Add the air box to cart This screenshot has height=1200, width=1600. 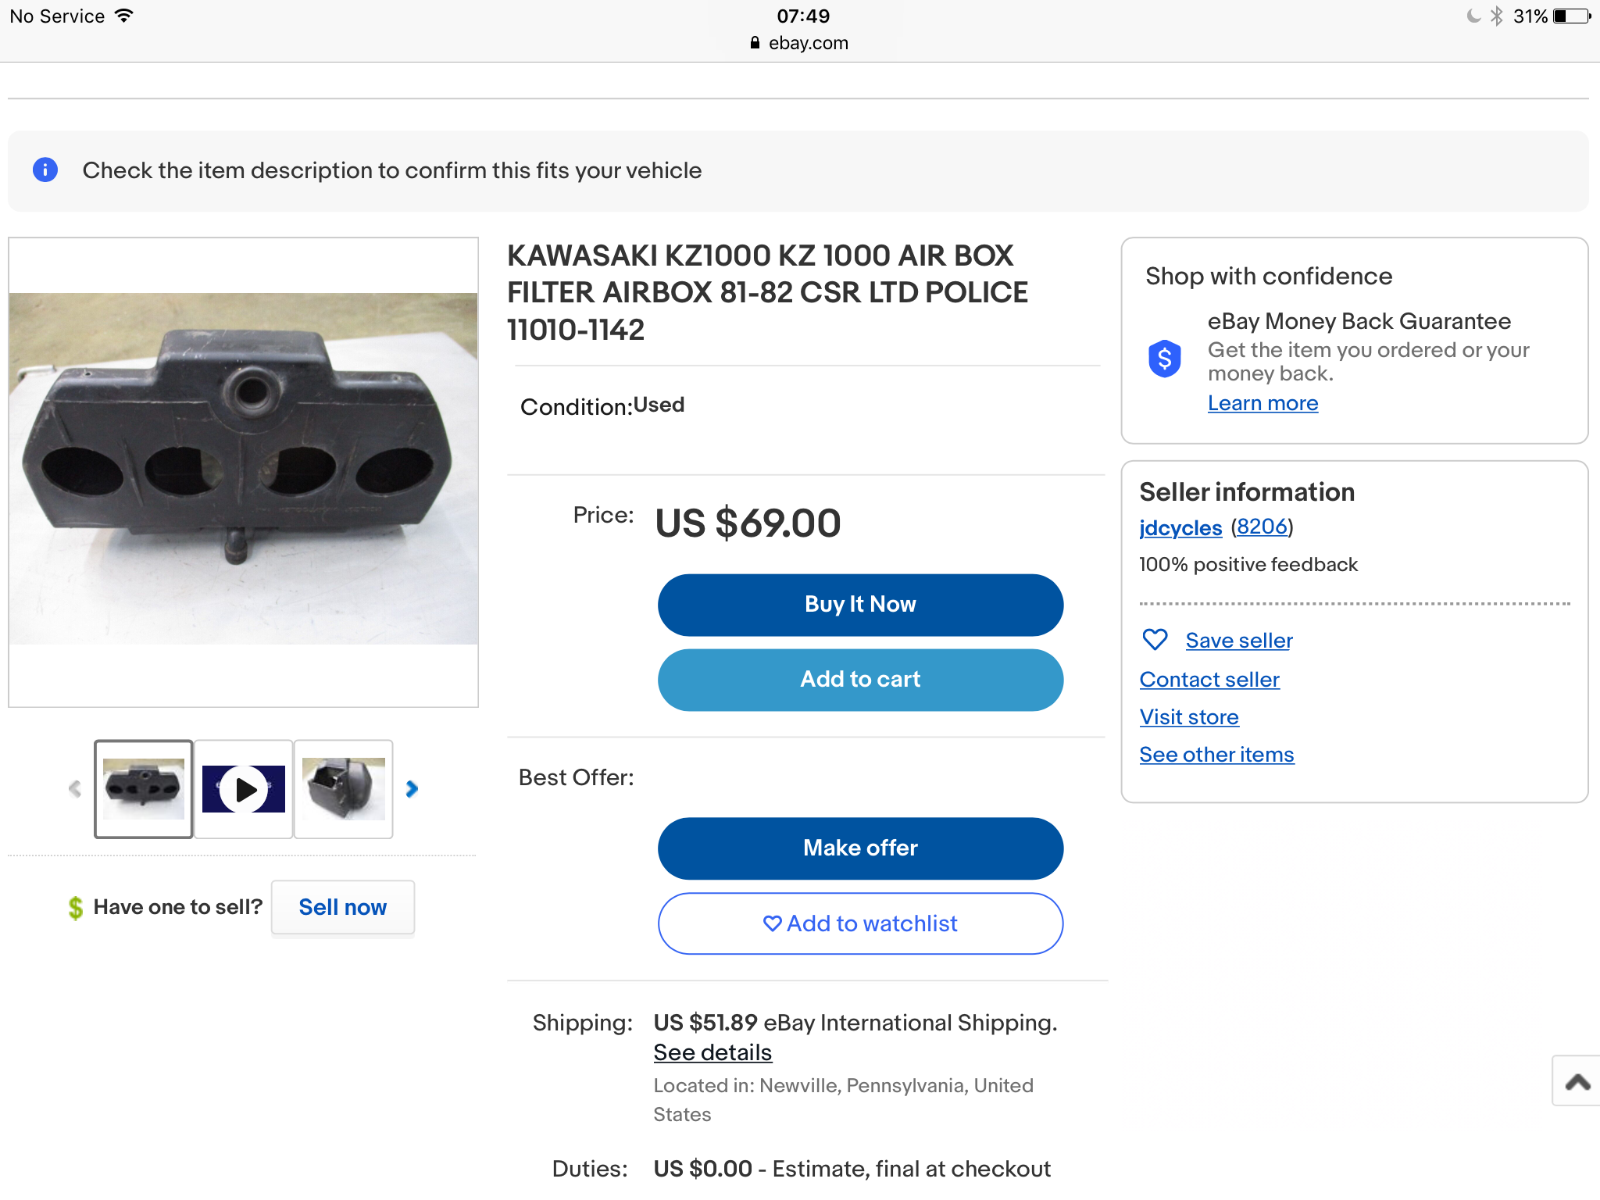click(x=860, y=680)
